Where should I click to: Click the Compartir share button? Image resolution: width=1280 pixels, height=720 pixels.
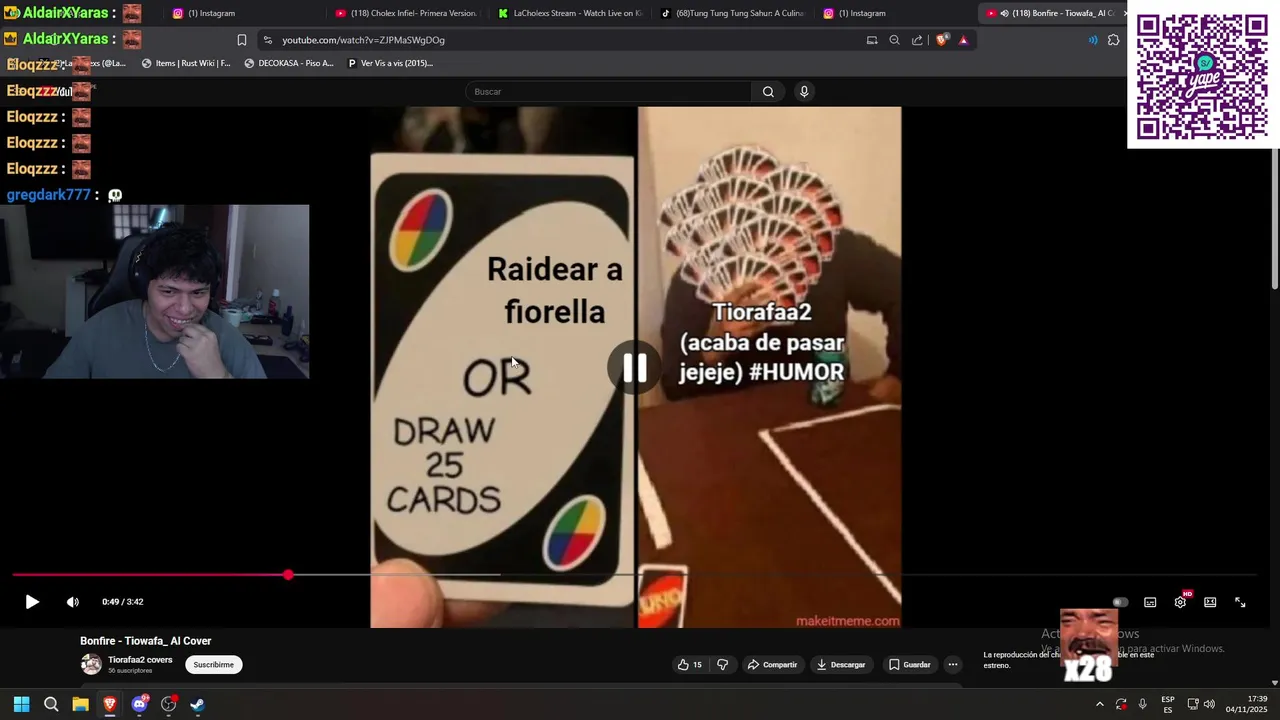772,664
